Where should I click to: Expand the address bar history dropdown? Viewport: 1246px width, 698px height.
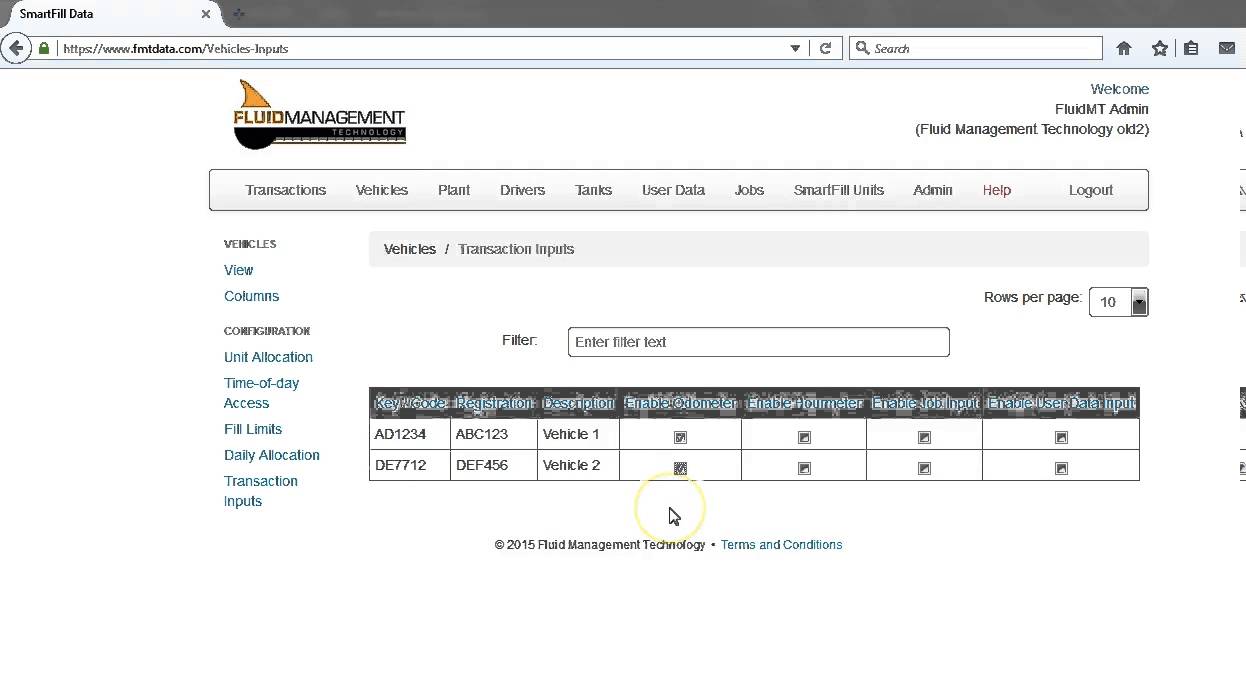pos(795,48)
